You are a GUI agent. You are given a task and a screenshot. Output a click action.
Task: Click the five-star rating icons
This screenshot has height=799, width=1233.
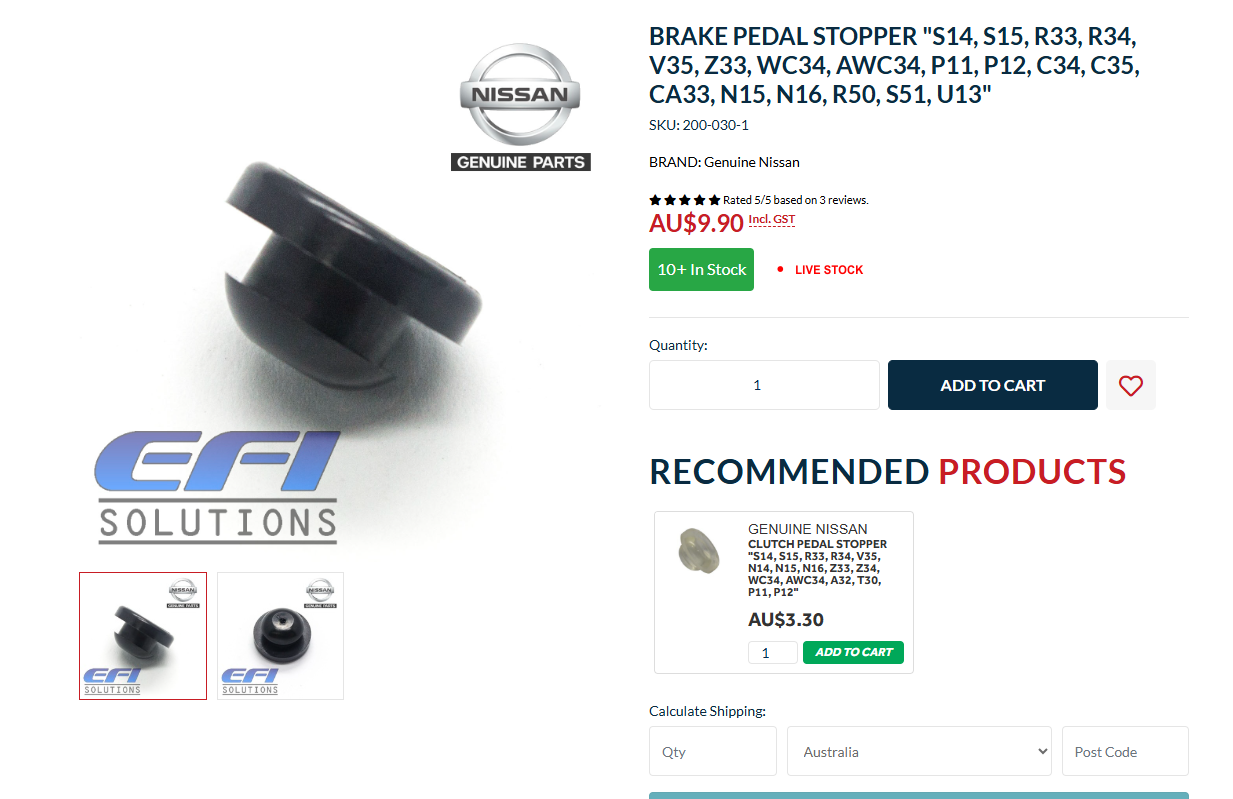685,200
